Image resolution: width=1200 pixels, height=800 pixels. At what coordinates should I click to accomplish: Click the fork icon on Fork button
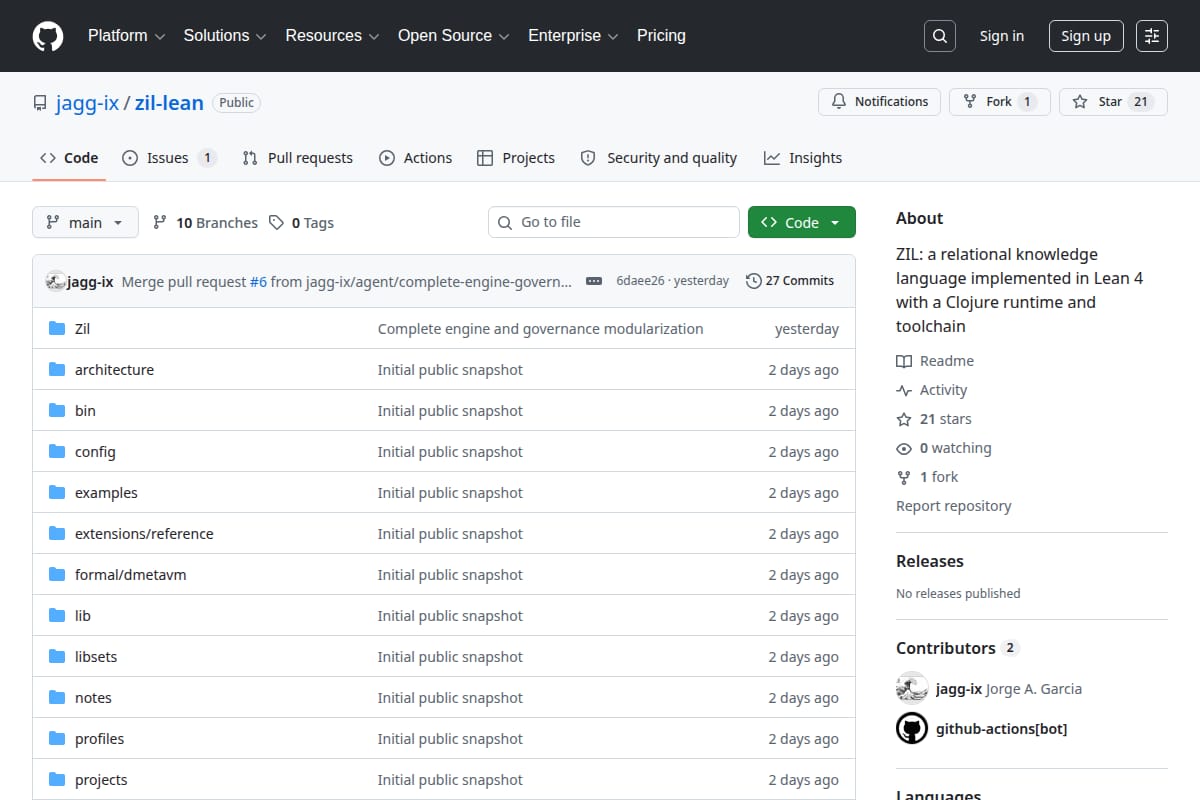[970, 102]
